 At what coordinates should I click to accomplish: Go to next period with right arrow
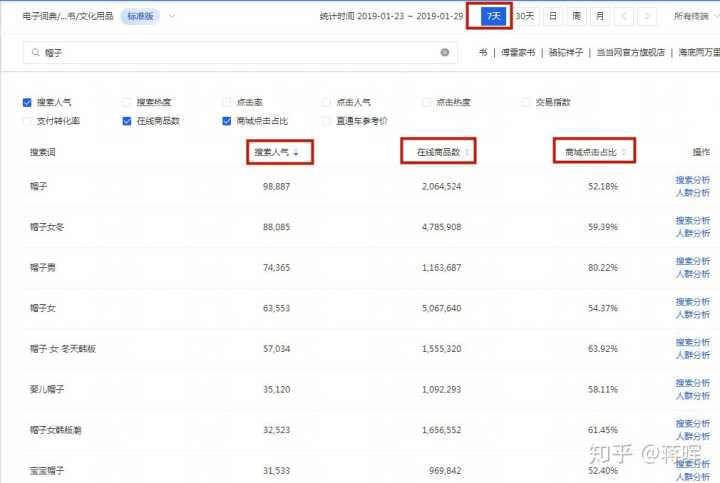click(x=648, y=16)
